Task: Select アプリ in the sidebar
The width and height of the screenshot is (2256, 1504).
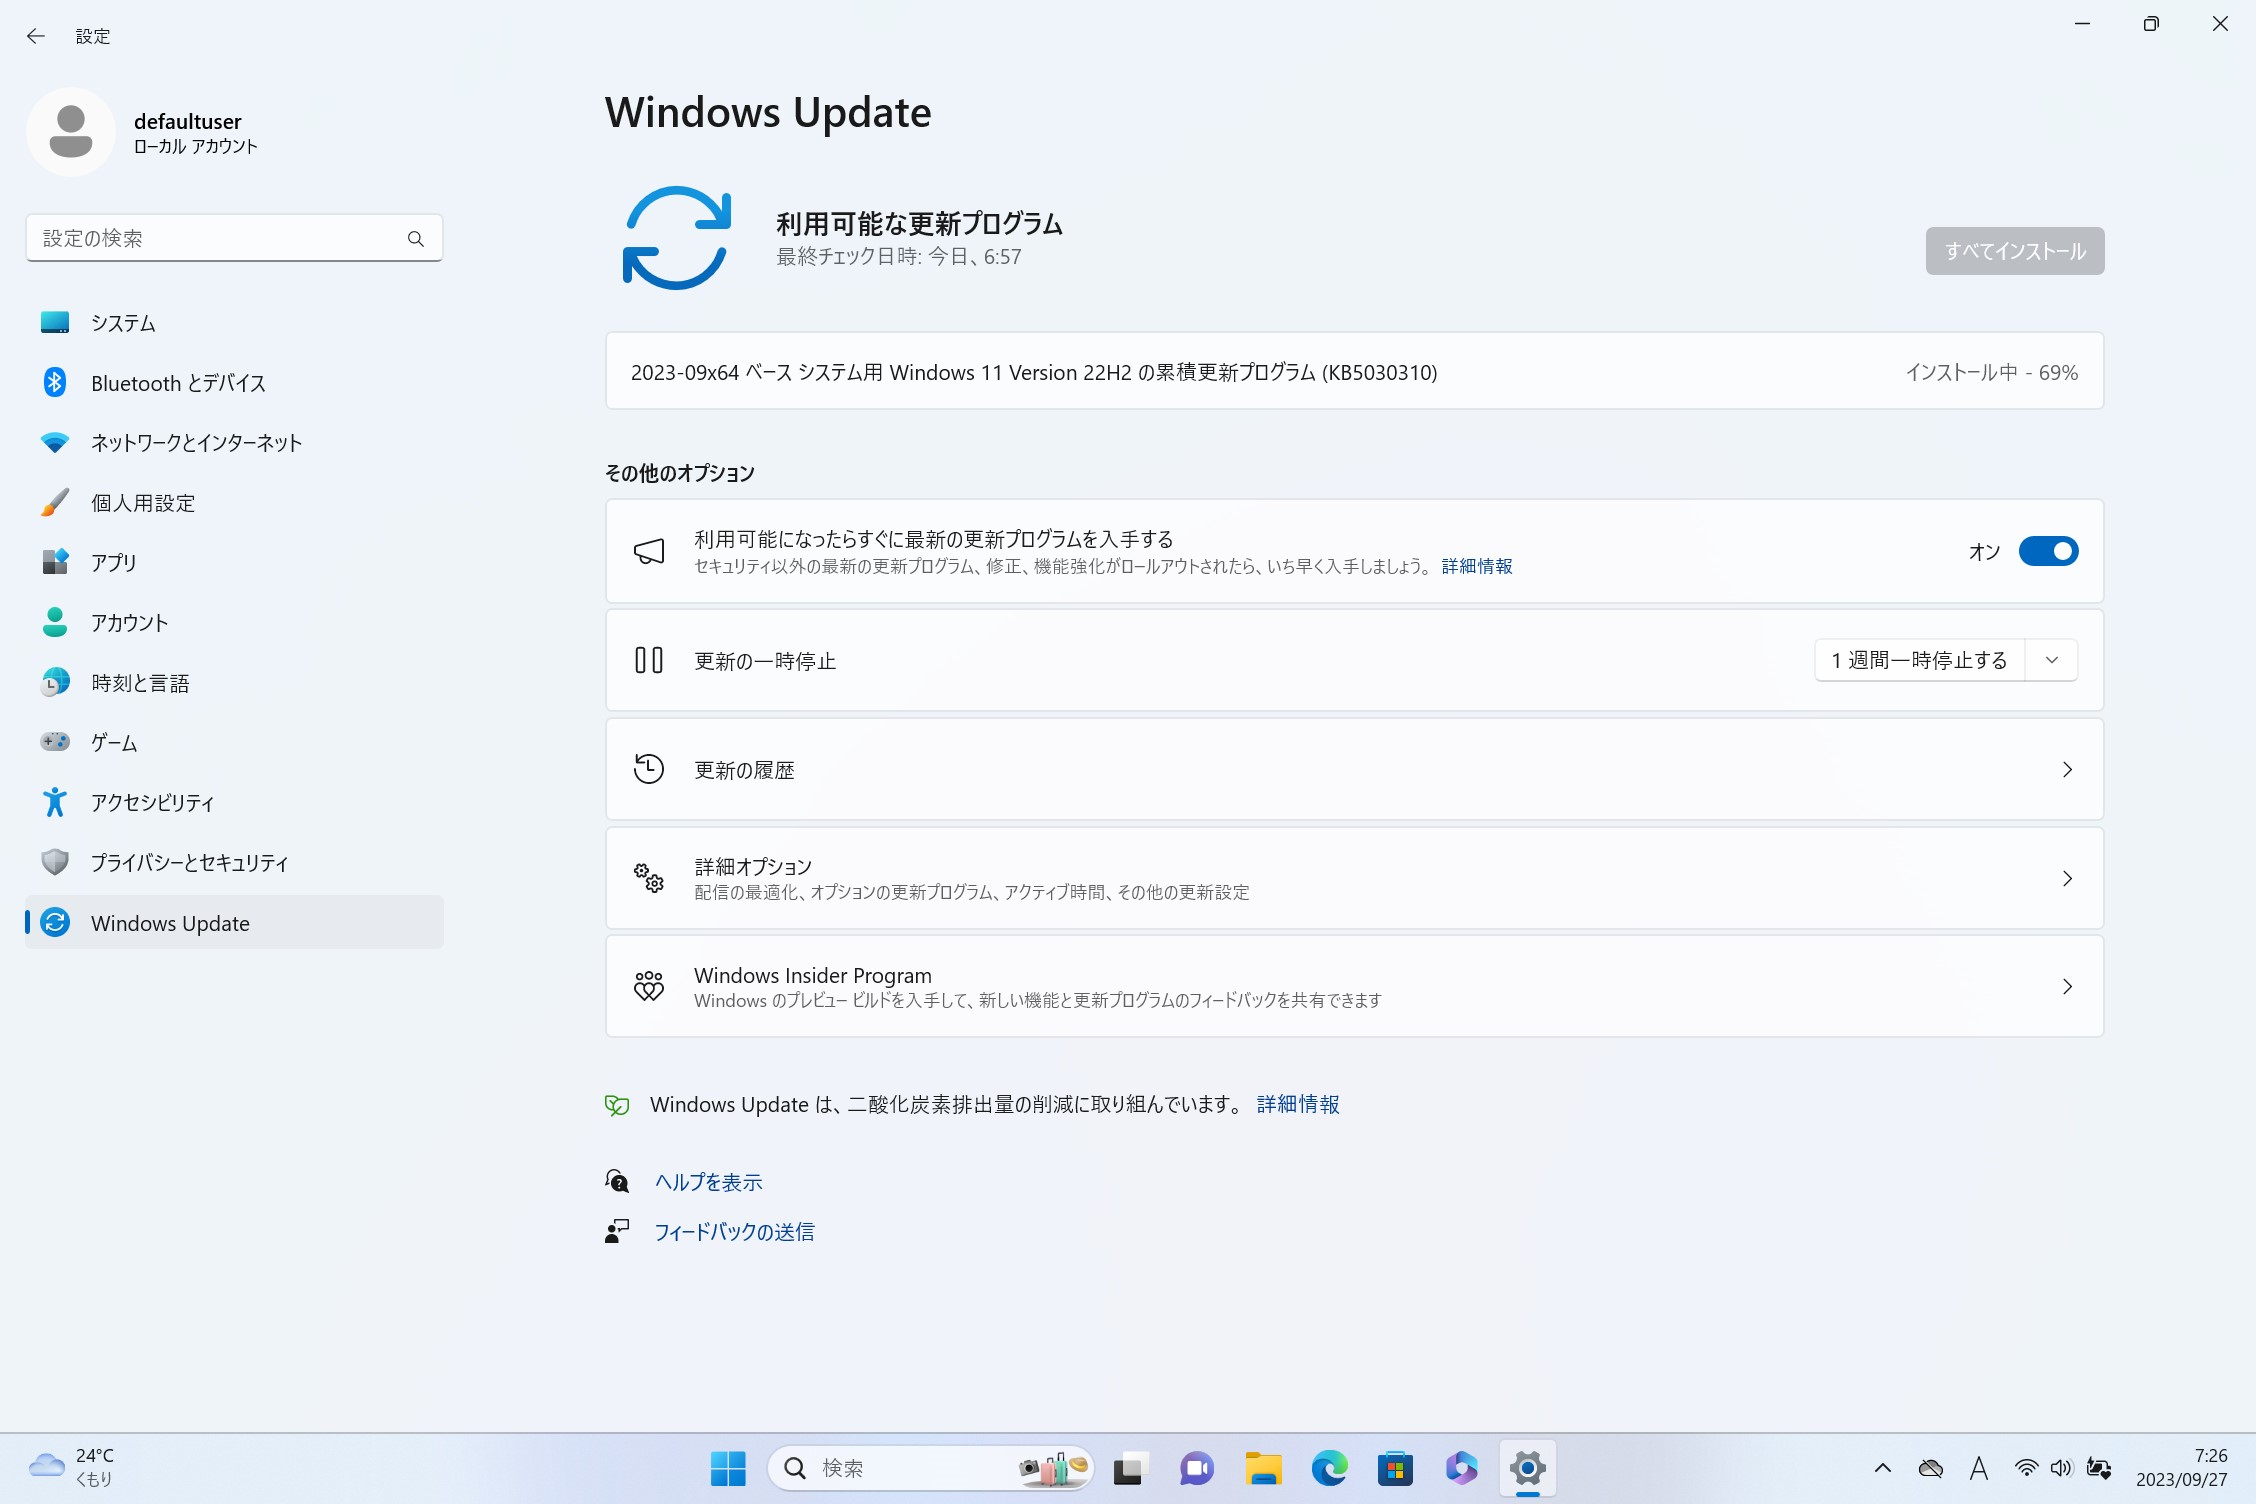Action: click(234, 563)
